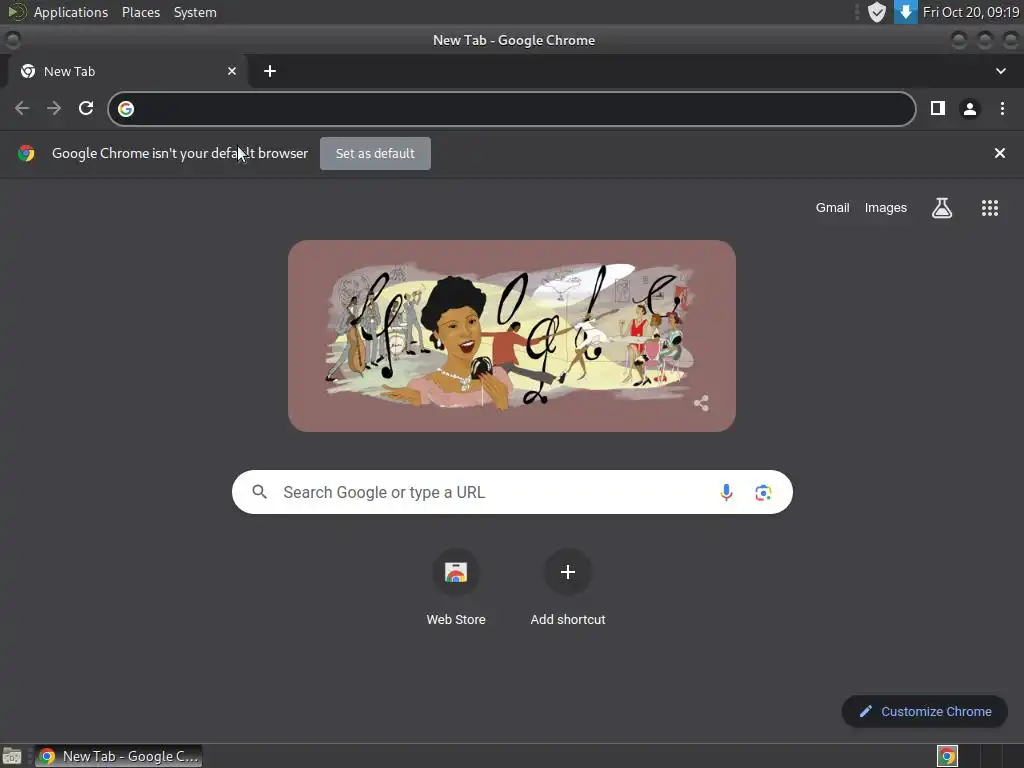Click Google icon in address bar
The height and width of the screenshot is (768, 1024).
(x=126, y=108)
